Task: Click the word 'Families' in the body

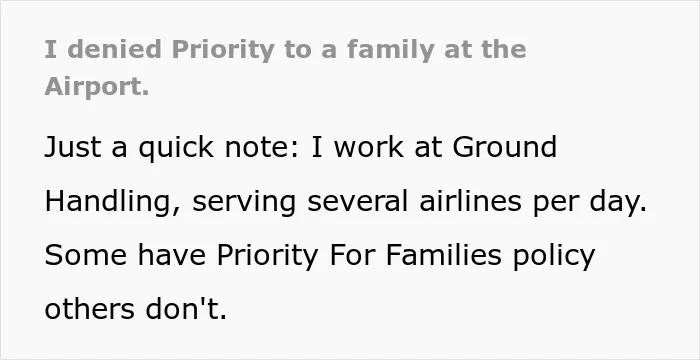Action: coord(443,255)
